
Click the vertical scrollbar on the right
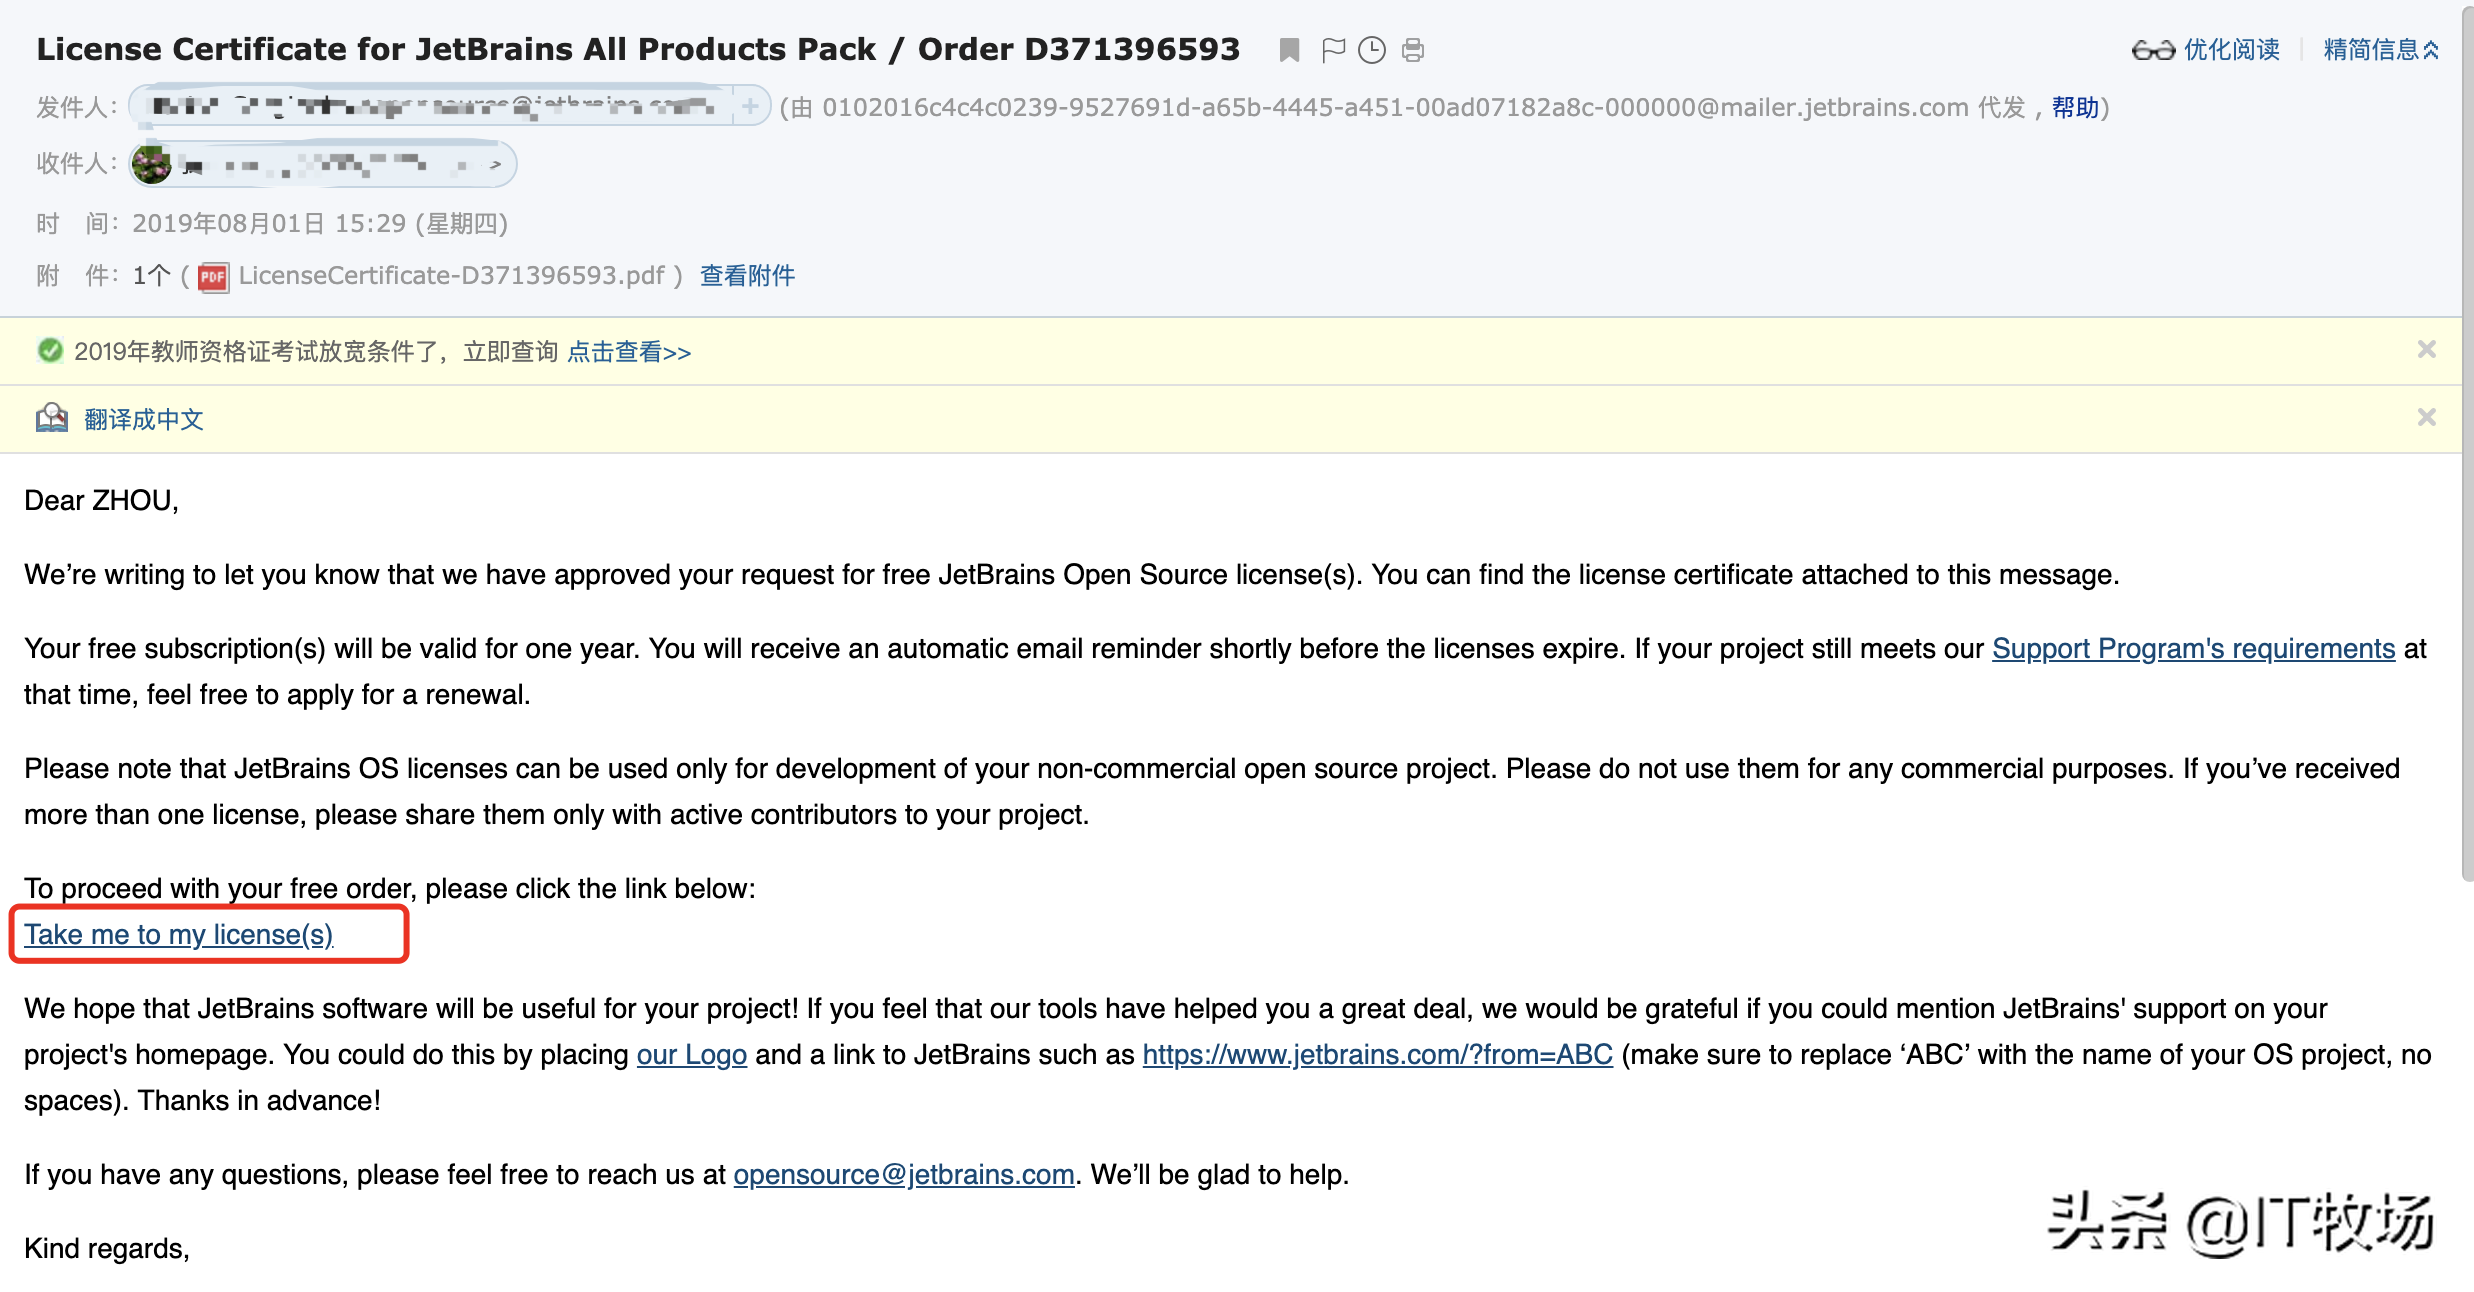click(x=2467, y=445)
